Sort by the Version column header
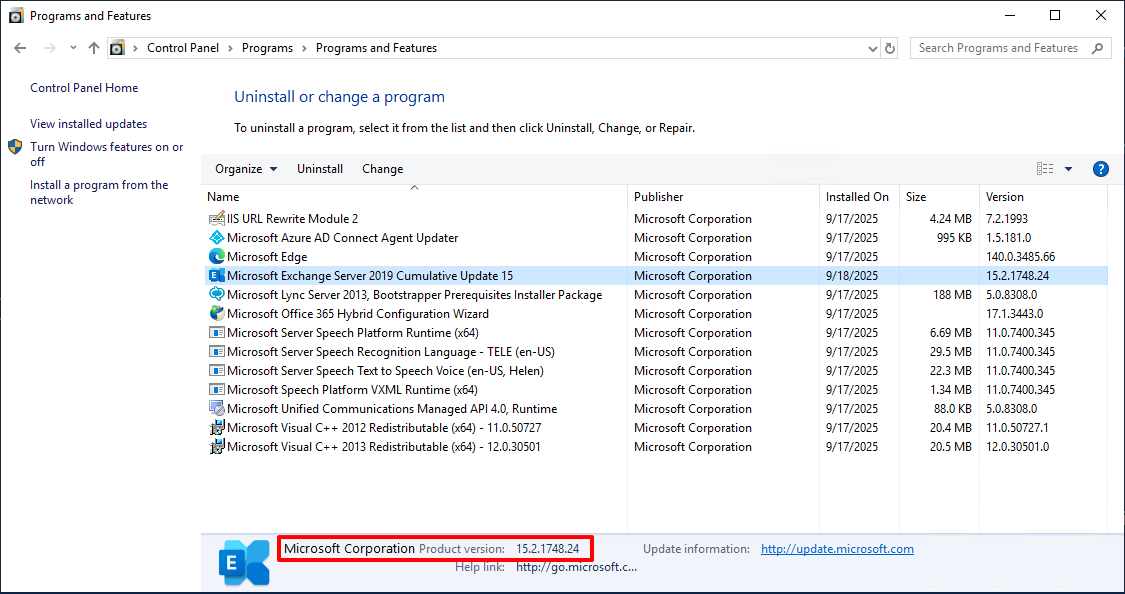Screen dimensions: 1125x594 point(1044,197)
